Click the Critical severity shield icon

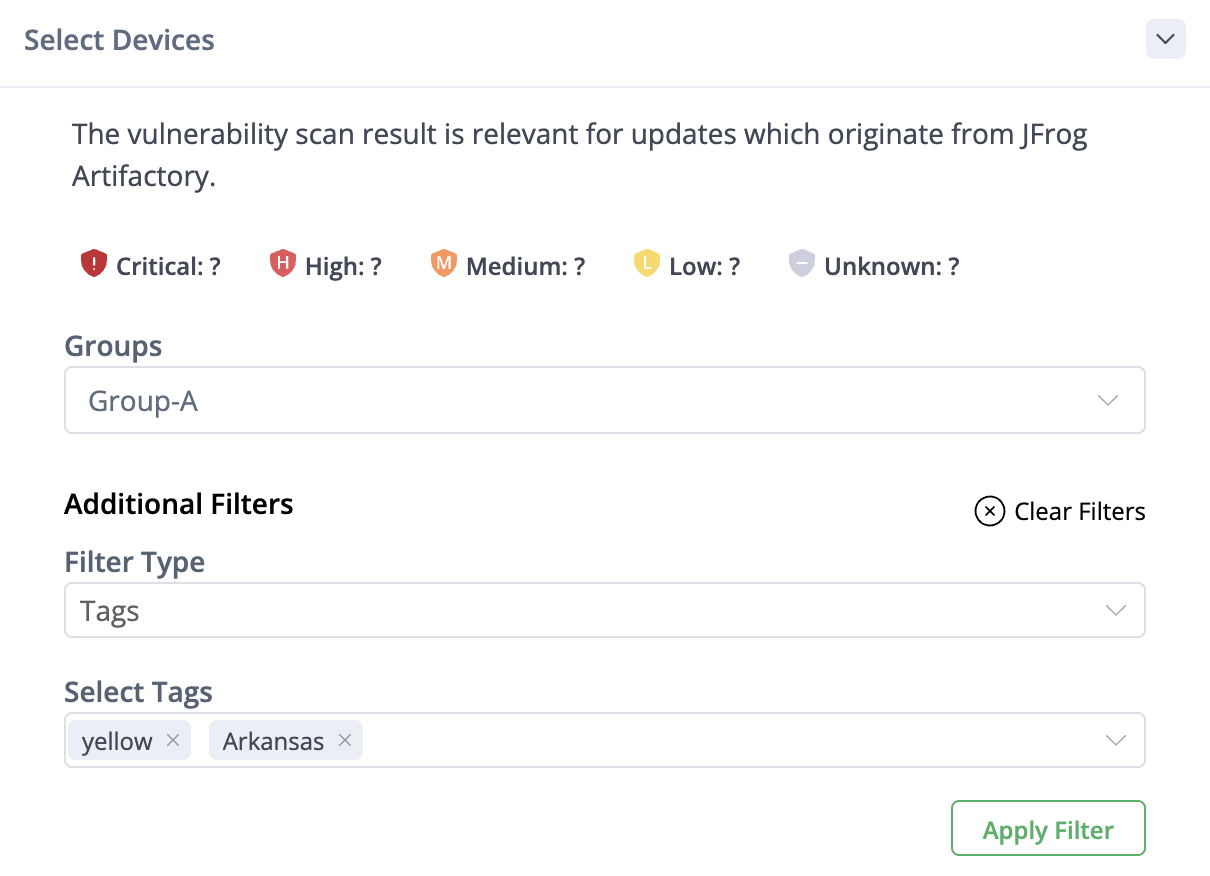coord(93,264)
